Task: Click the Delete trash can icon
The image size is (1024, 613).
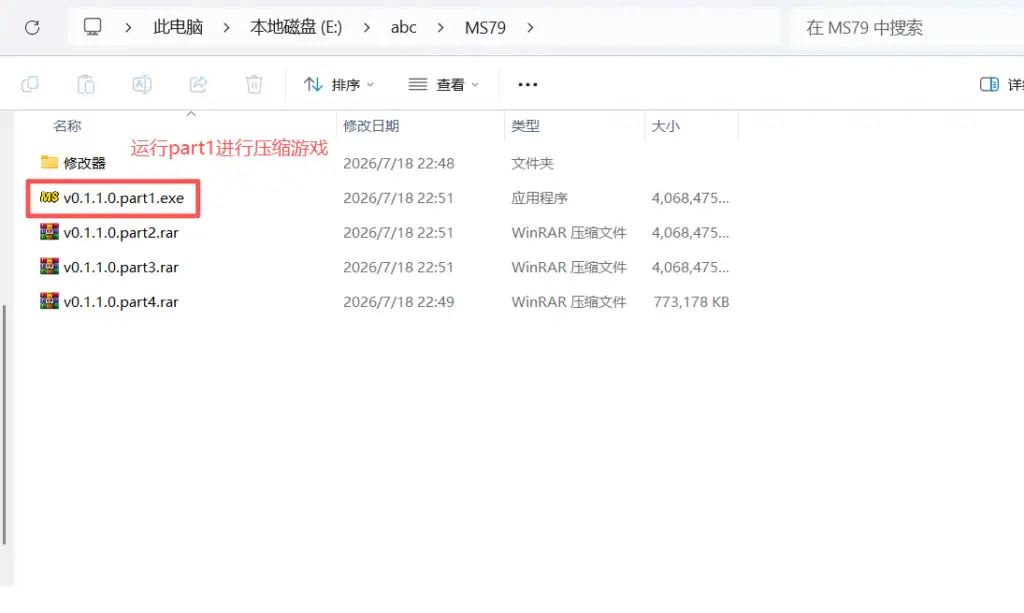Action: (x=254, y=84)
